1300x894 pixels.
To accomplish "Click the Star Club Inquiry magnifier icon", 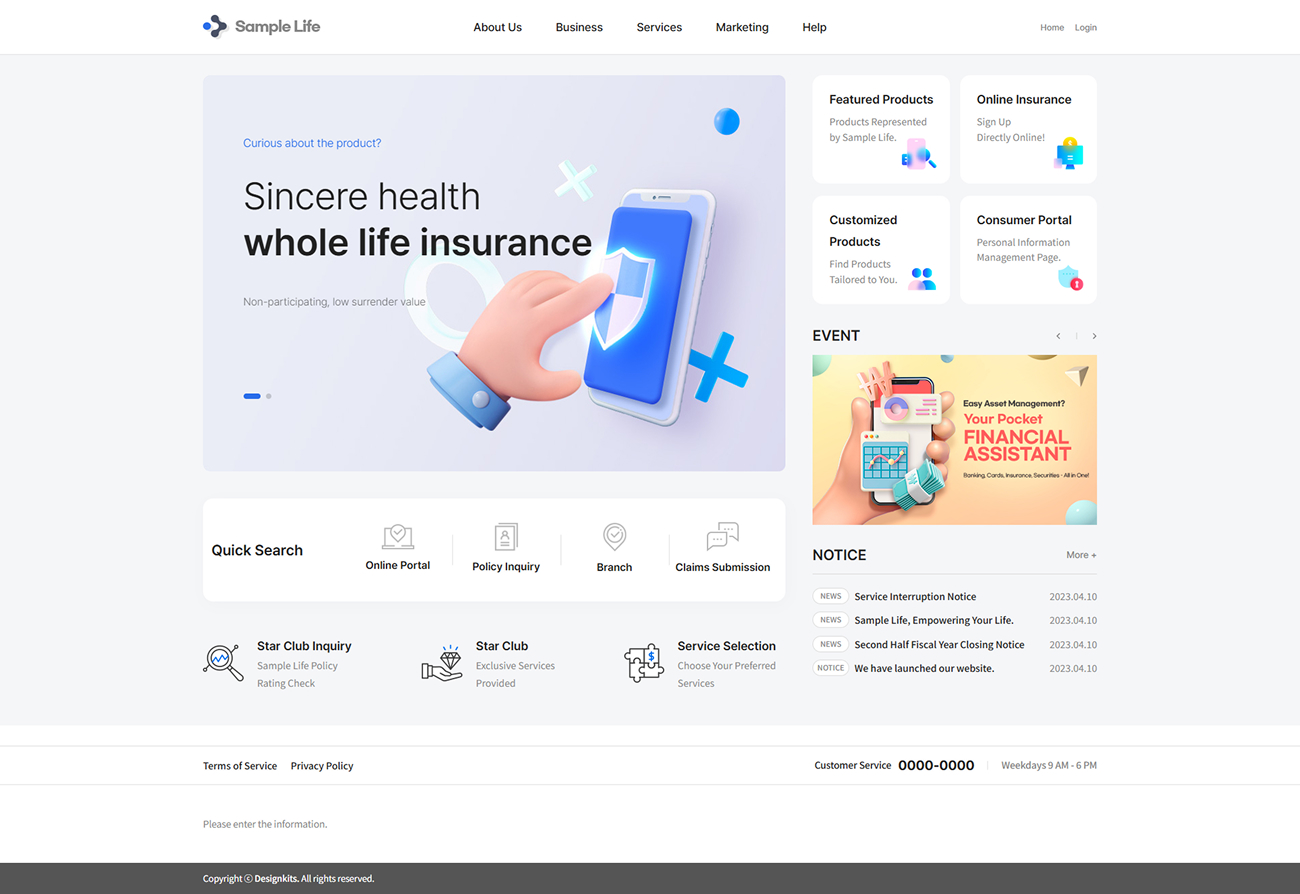I will click(222, 662).
